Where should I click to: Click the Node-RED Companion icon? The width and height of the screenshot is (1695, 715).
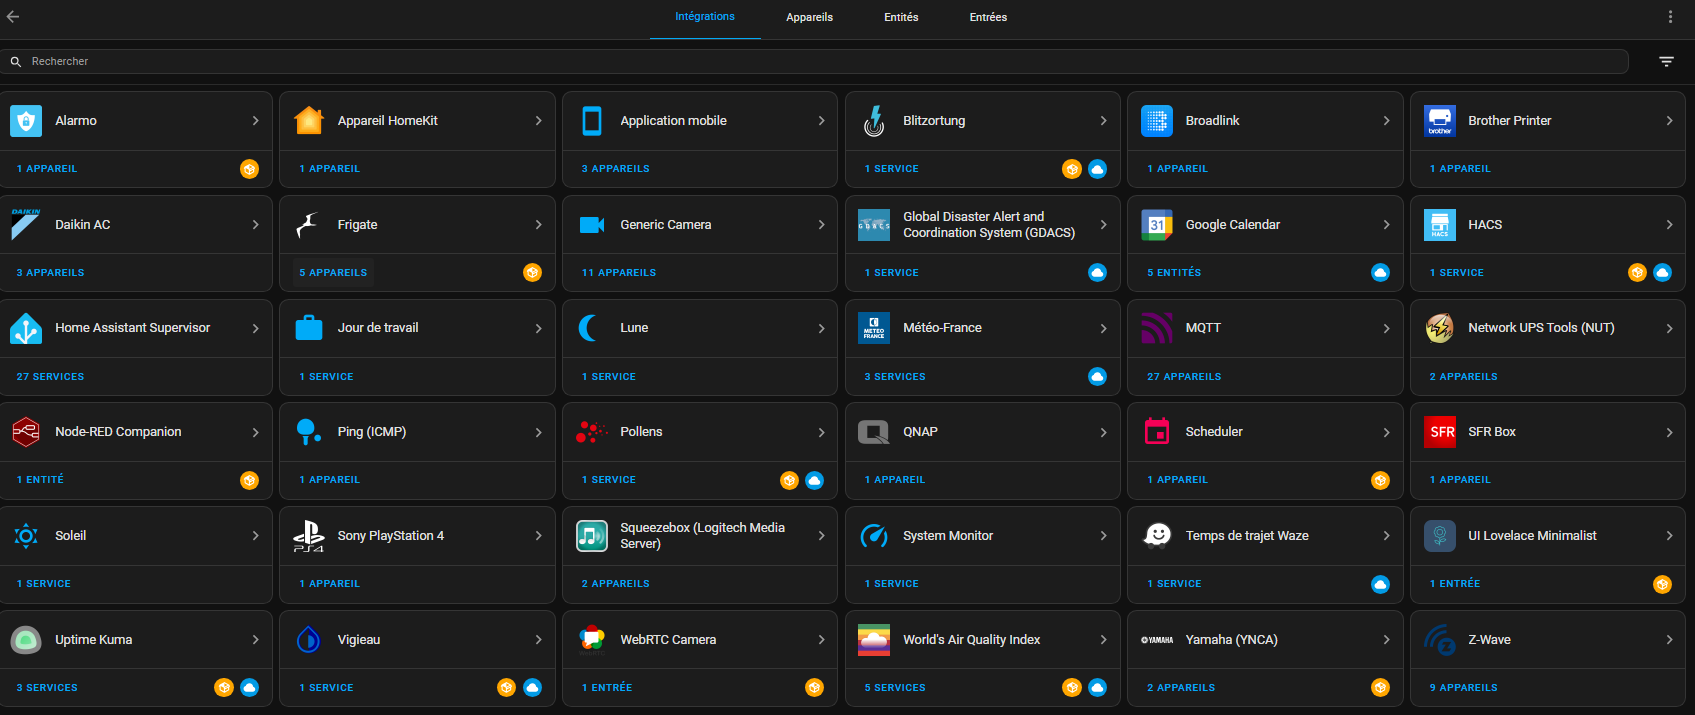(26, 432)
